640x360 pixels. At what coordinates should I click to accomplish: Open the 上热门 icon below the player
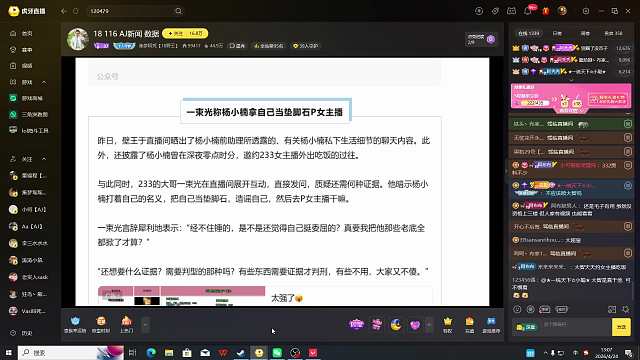(127, 324)
